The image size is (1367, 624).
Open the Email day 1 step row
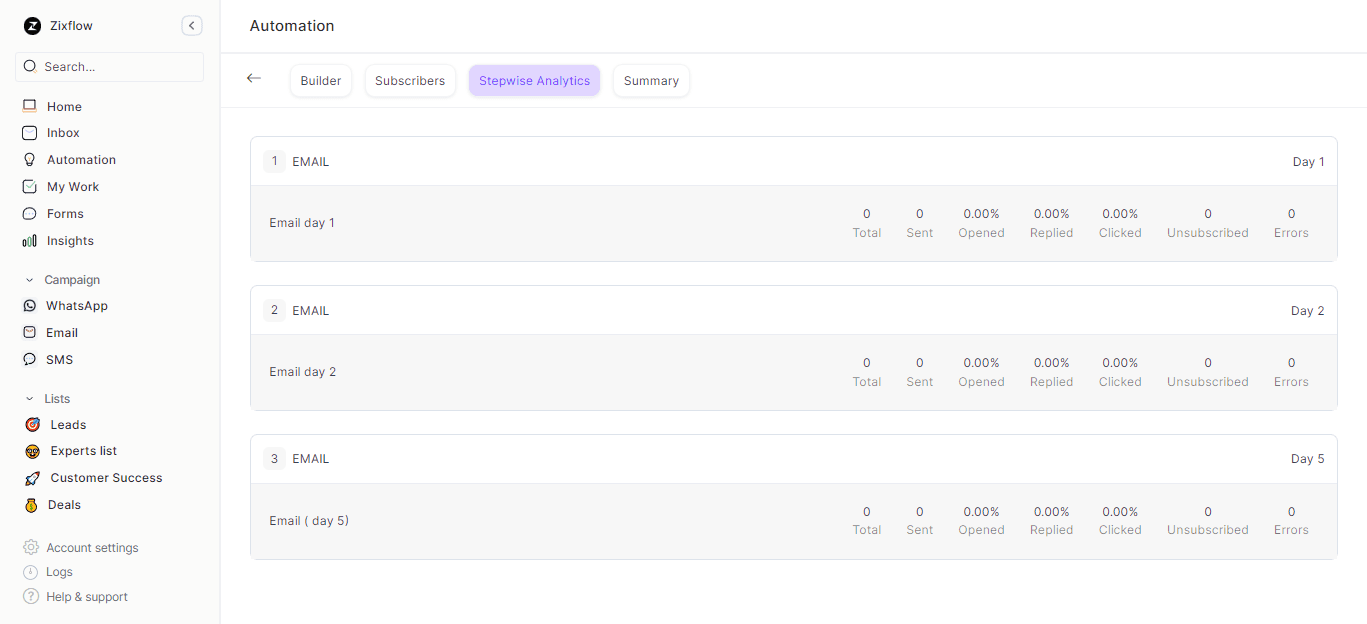click(x=302, y=223)
